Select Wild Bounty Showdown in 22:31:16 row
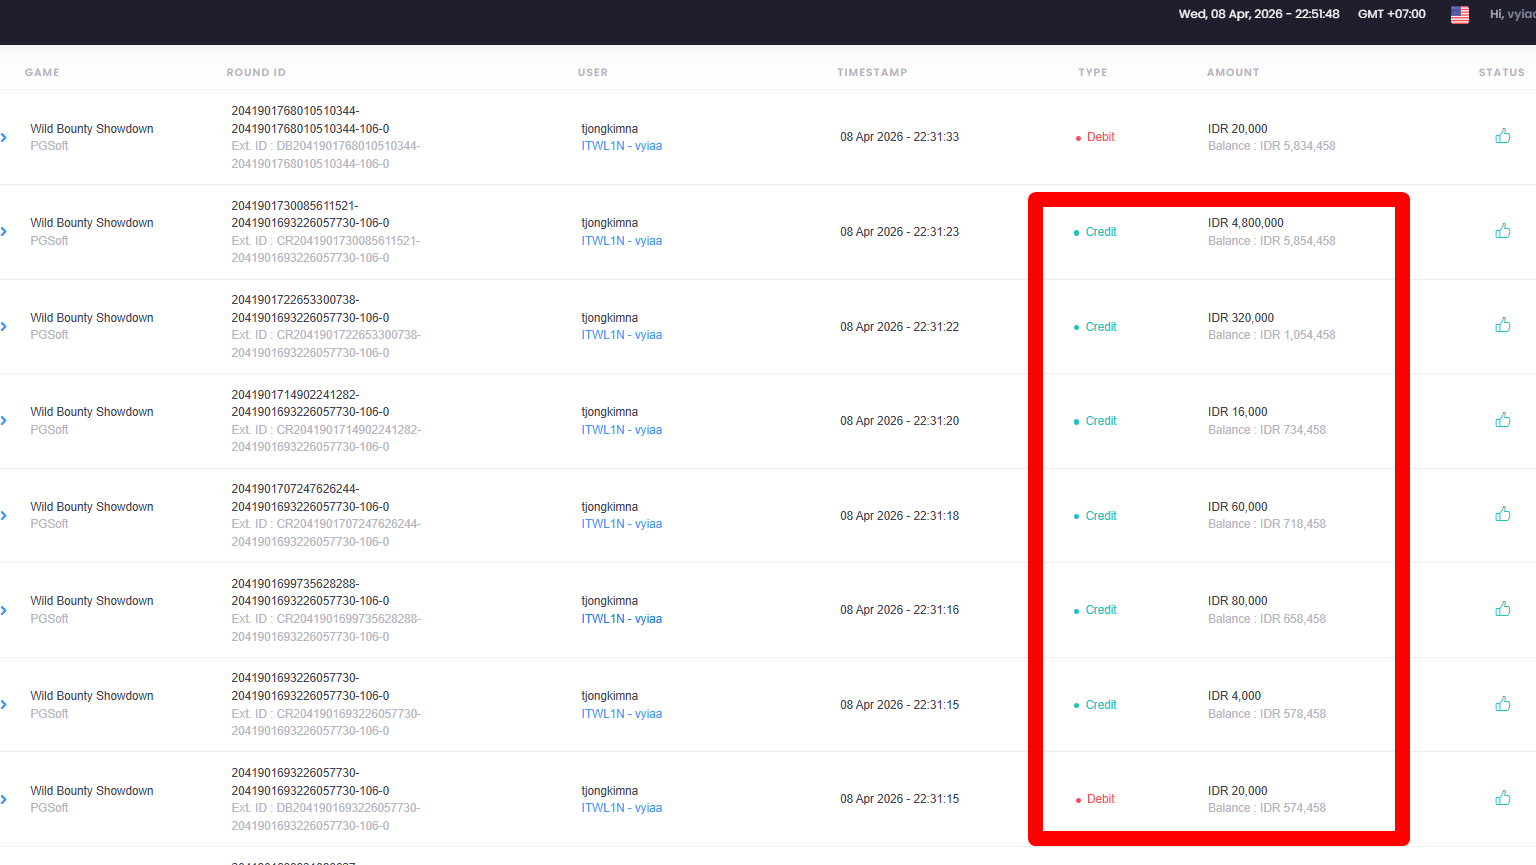The height and width of the screenshot is (865, 1536). (x=92, y=601)
